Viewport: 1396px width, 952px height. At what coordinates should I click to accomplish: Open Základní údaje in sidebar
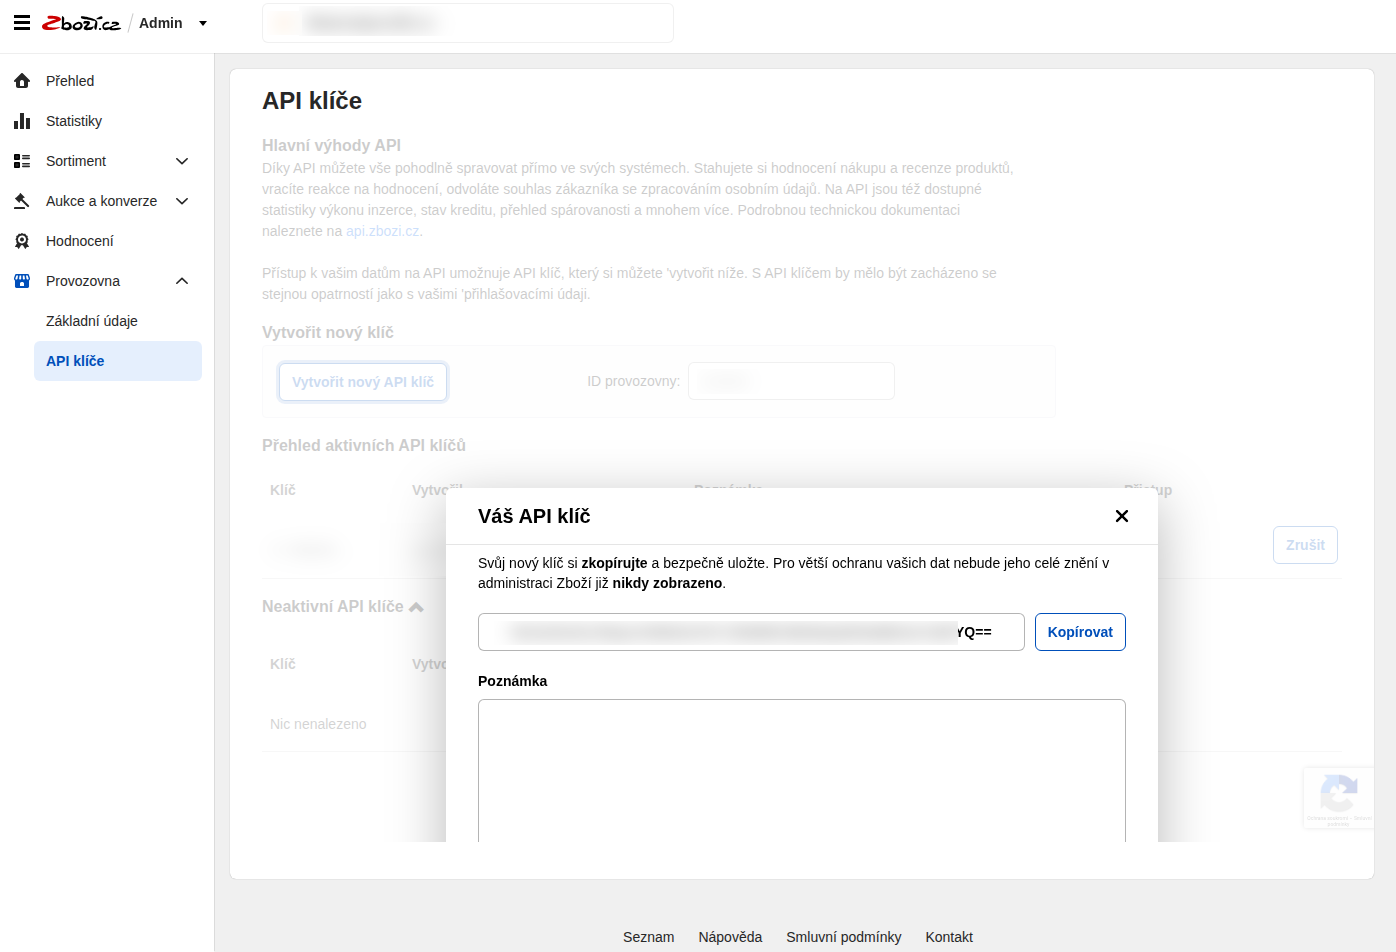(92, 321)
